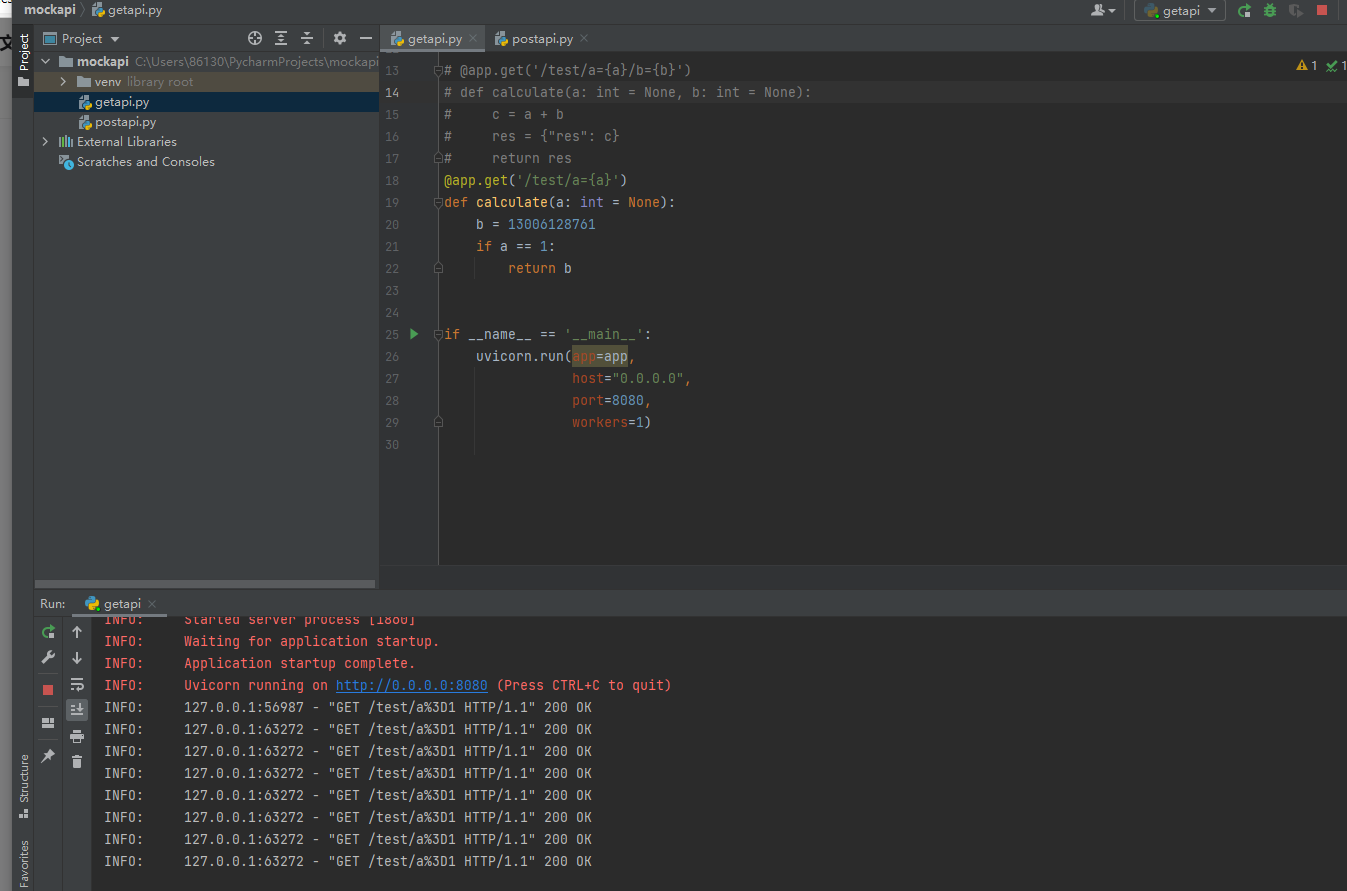Click the warnings indicator in the editor corner
Screen dimensions: 1347x891
[1306, 66]
